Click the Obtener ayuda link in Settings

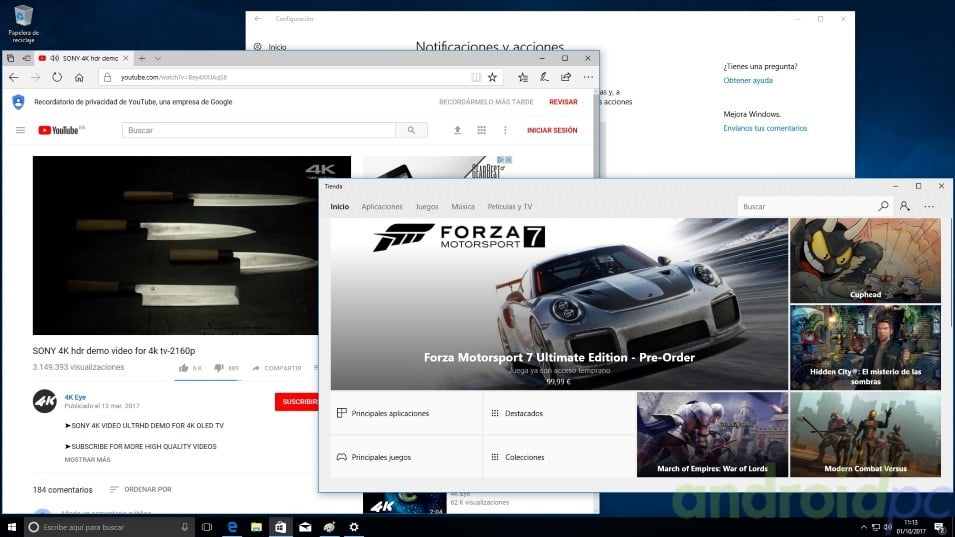click(748, 80)
